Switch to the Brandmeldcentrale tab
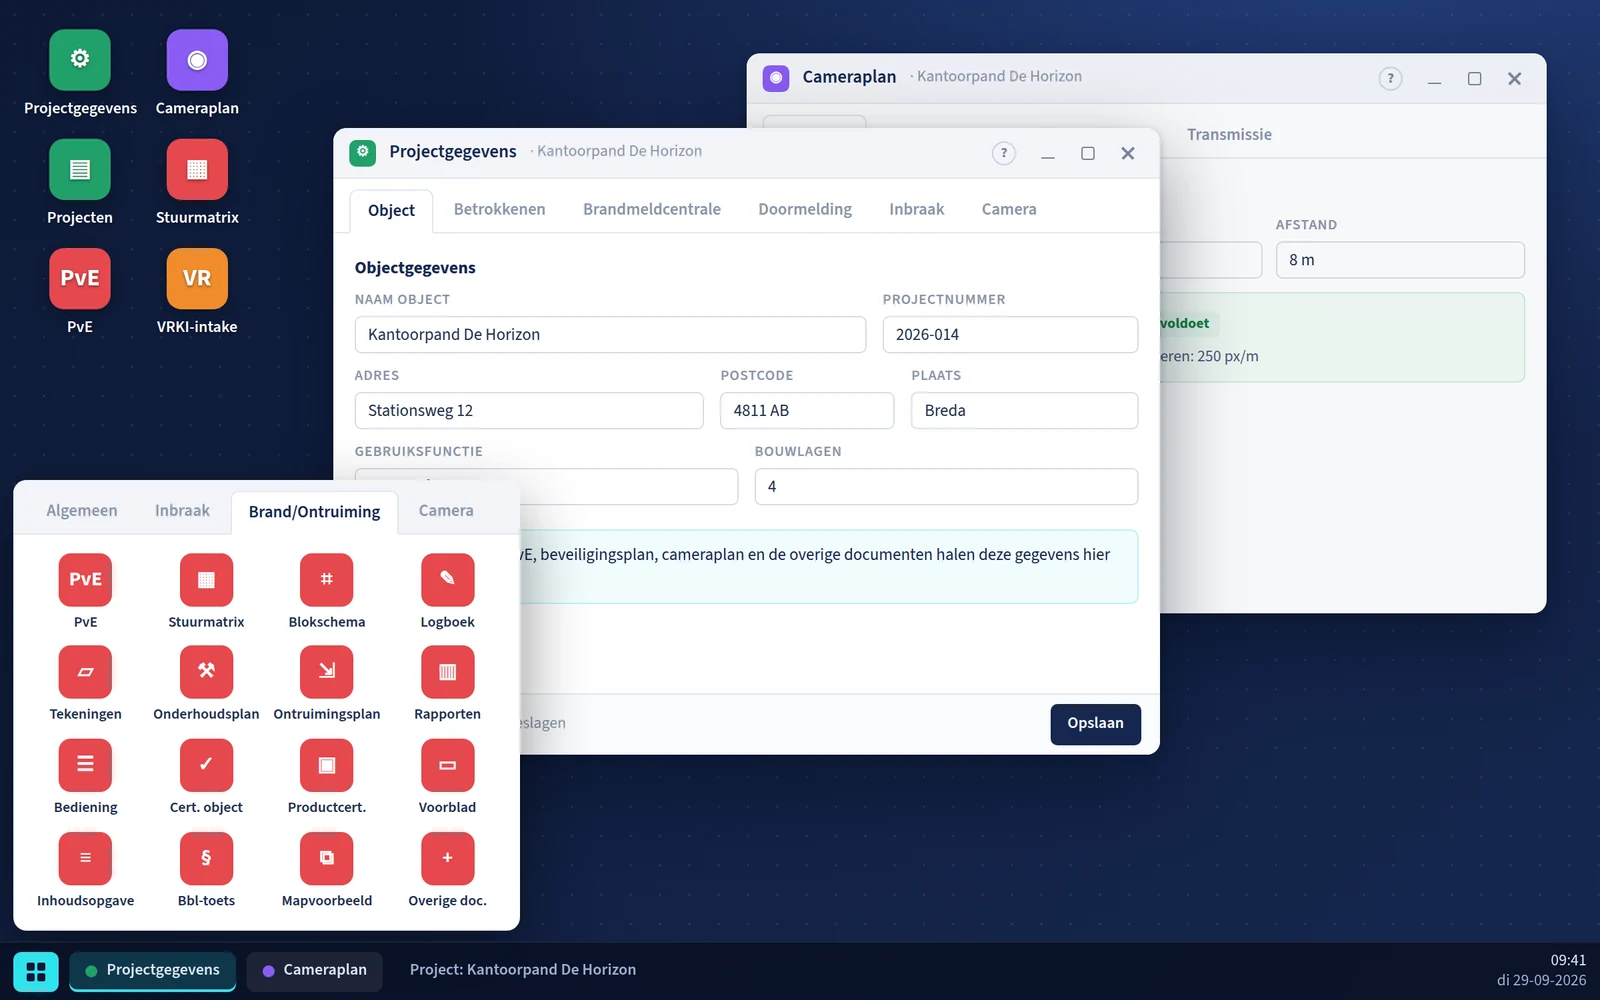Screen dimensions: 1600x1000 coord(652,209)
